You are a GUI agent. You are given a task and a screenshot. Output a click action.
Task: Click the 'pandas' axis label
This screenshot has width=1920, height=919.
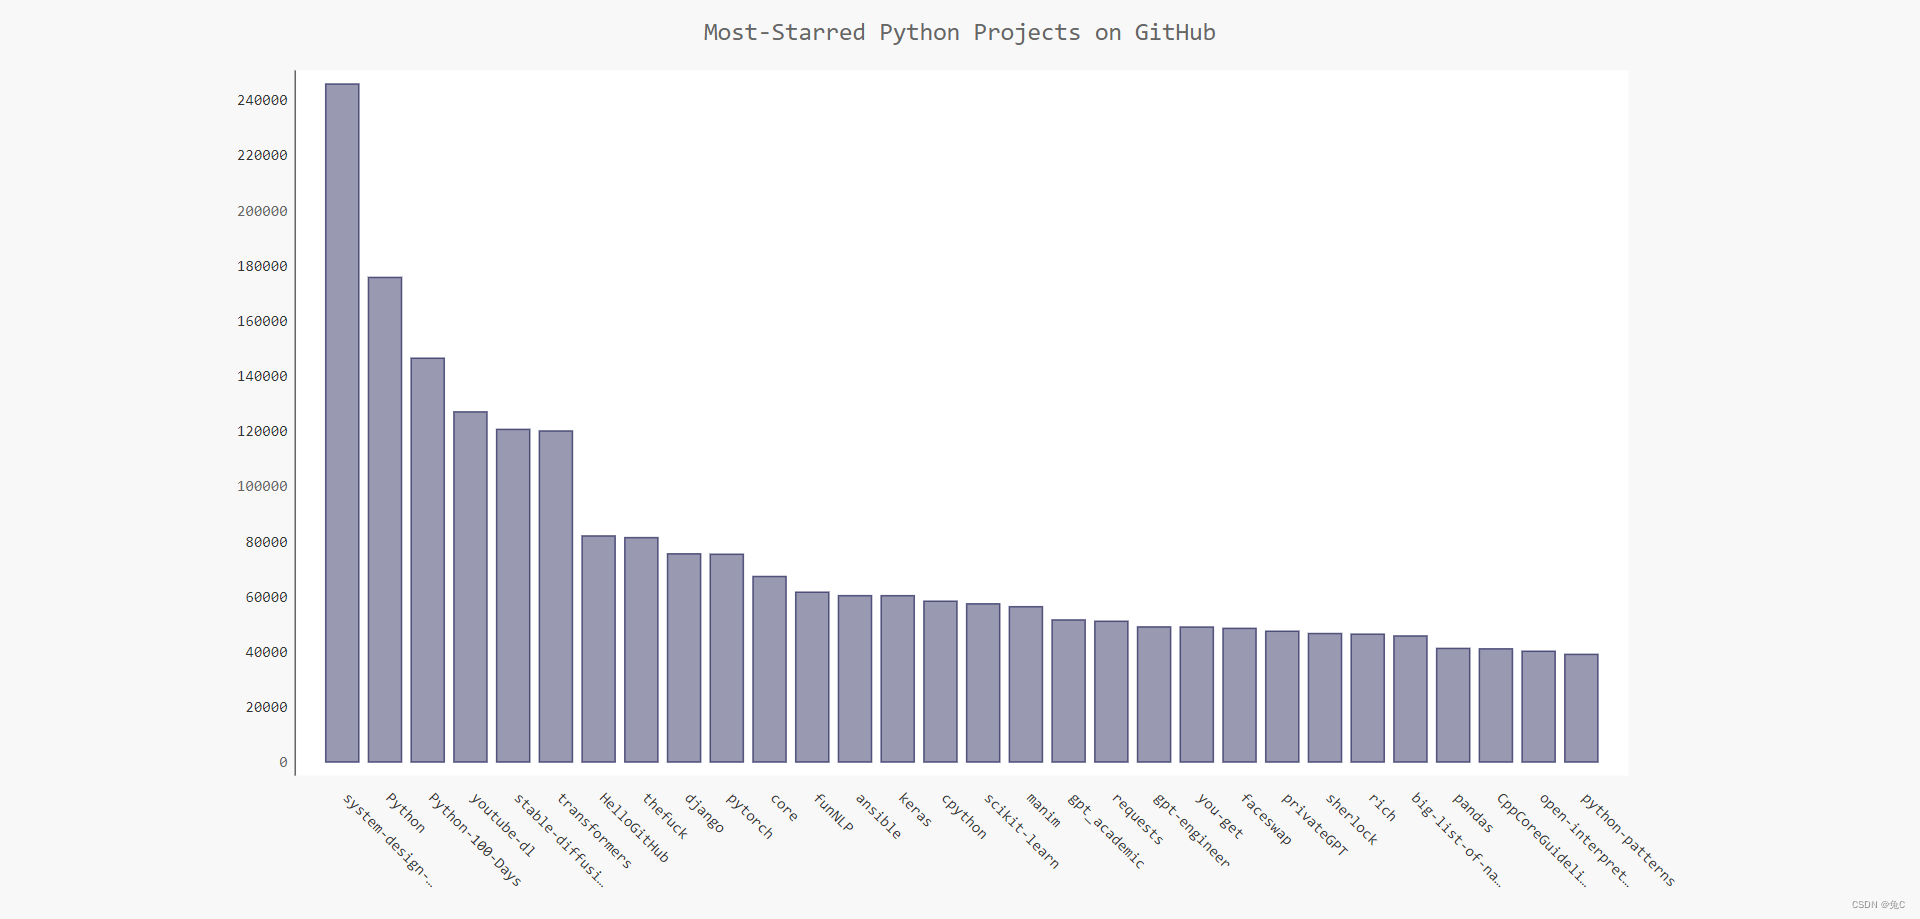click(1473, 813)
